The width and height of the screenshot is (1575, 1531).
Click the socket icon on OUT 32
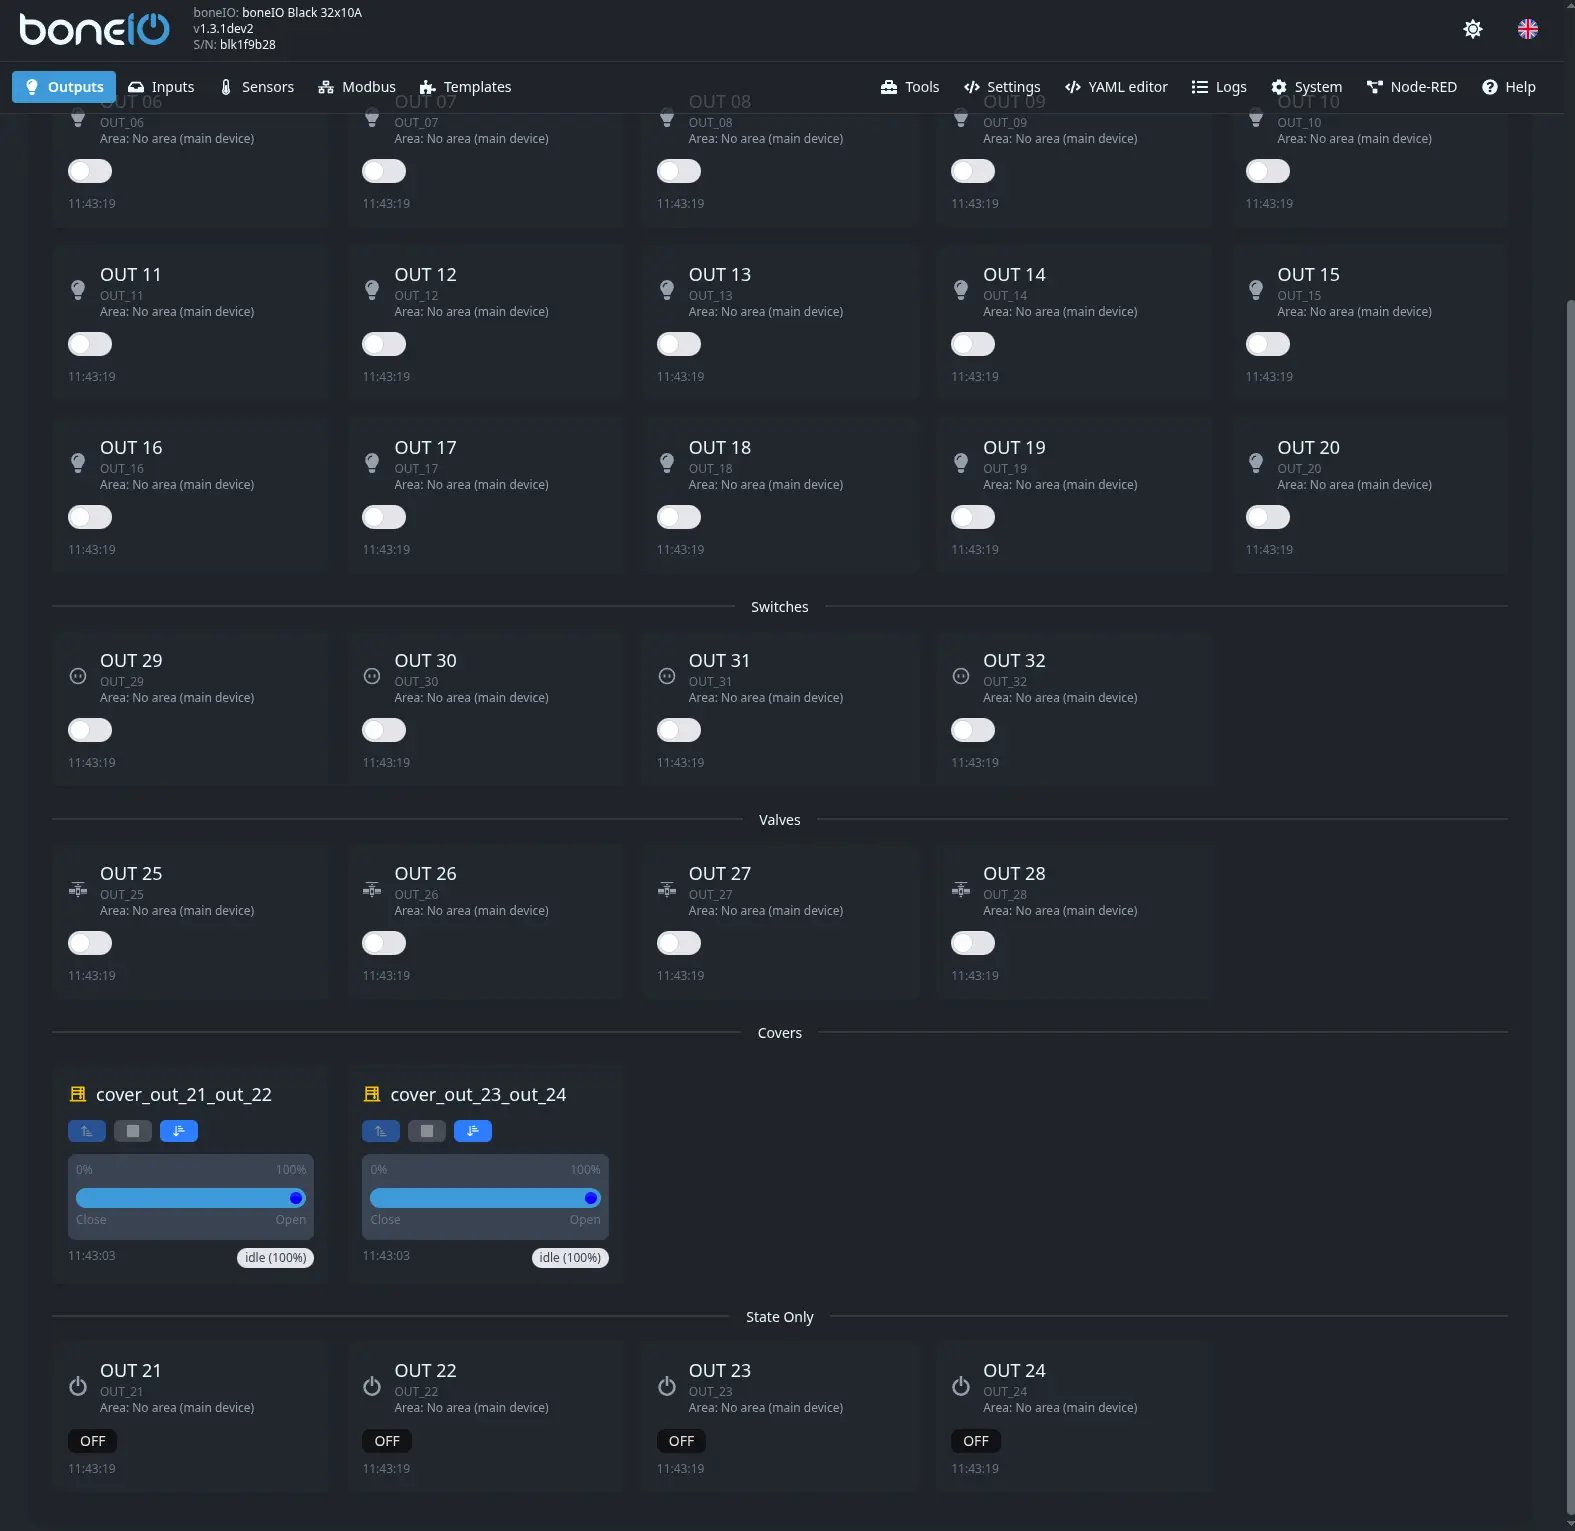click(961, 676)
